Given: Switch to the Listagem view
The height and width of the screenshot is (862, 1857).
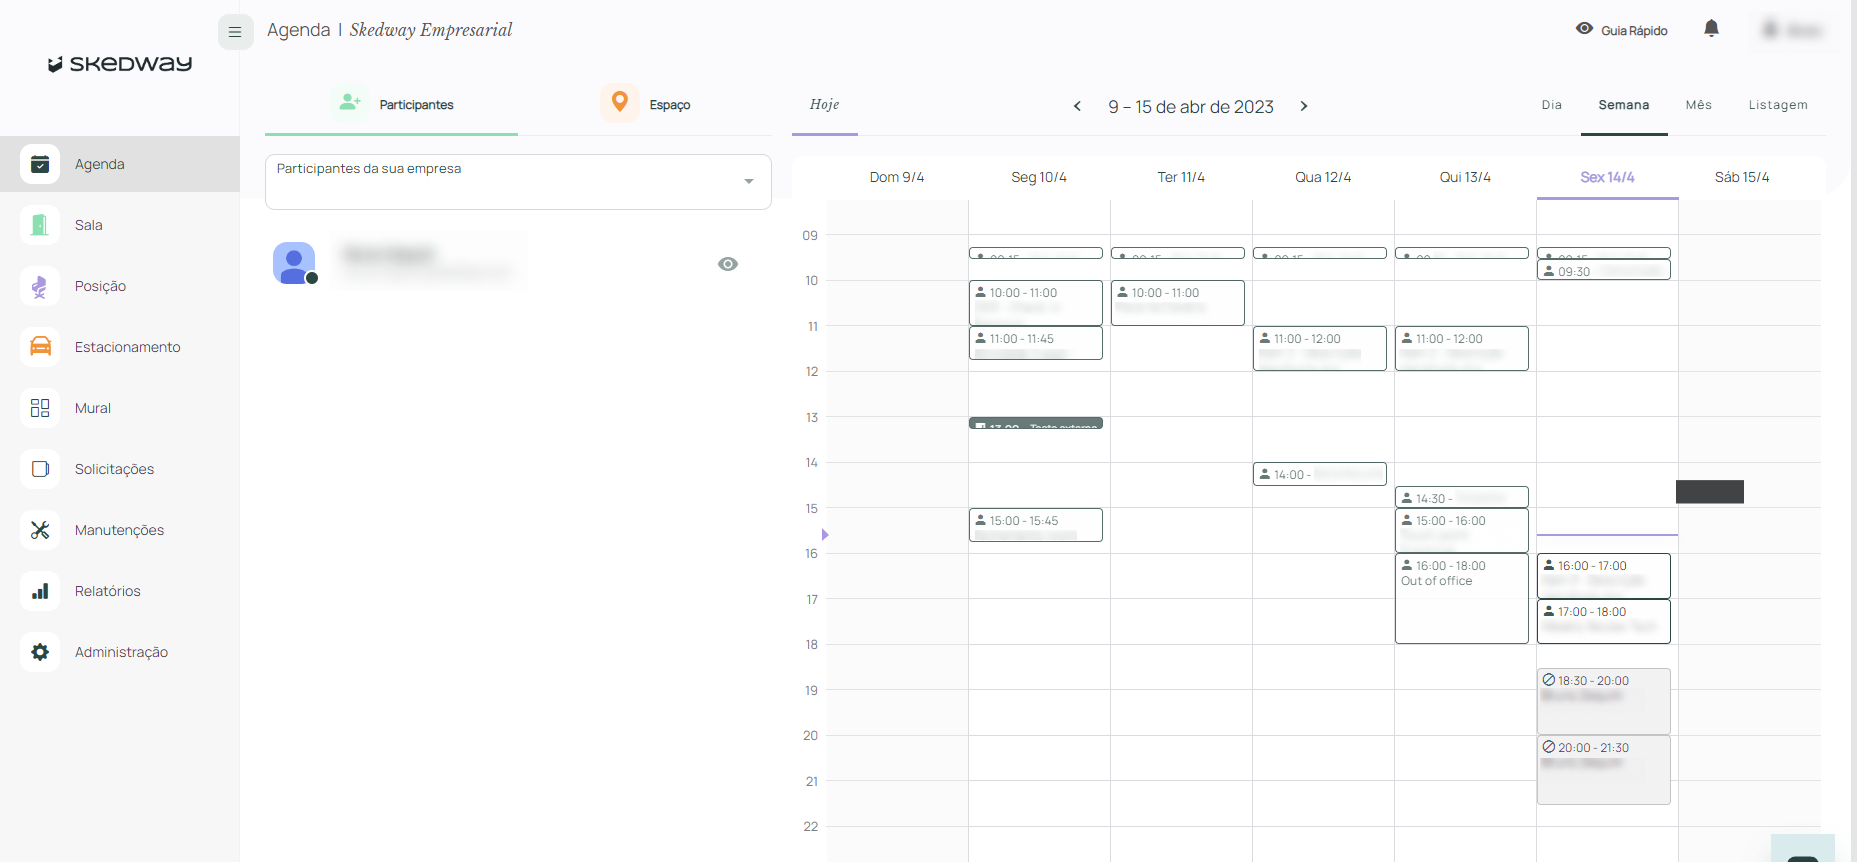Looking at the screenshot, I should pos(1777,105).
